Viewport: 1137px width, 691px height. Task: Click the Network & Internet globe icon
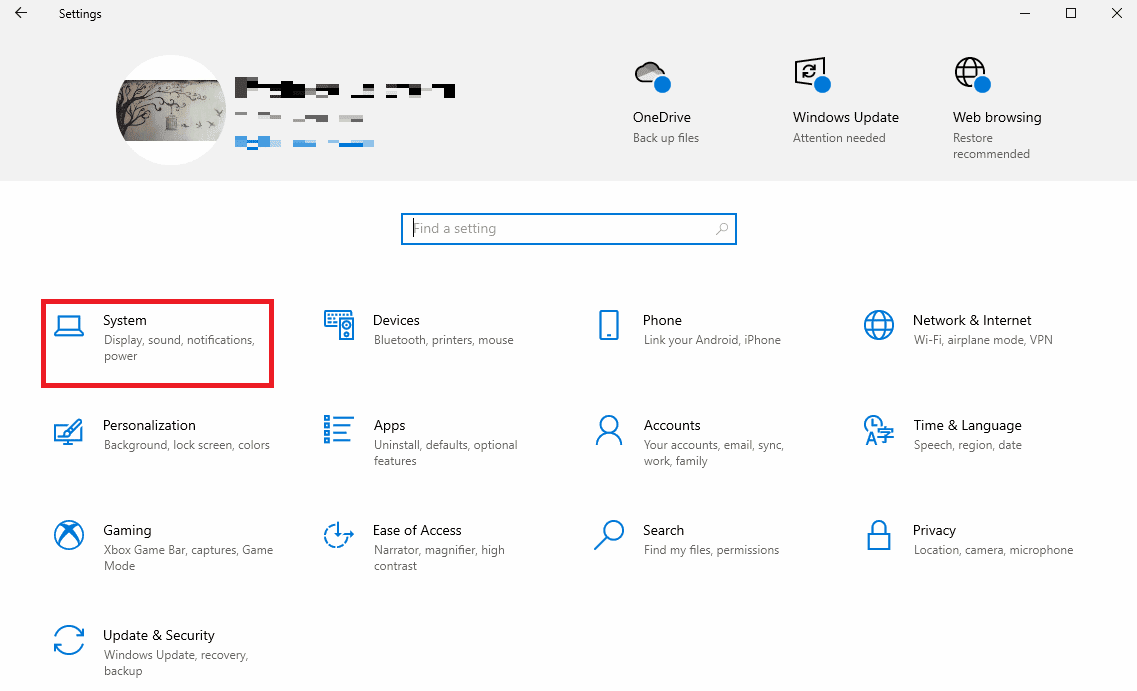click(x=879, y=325)
